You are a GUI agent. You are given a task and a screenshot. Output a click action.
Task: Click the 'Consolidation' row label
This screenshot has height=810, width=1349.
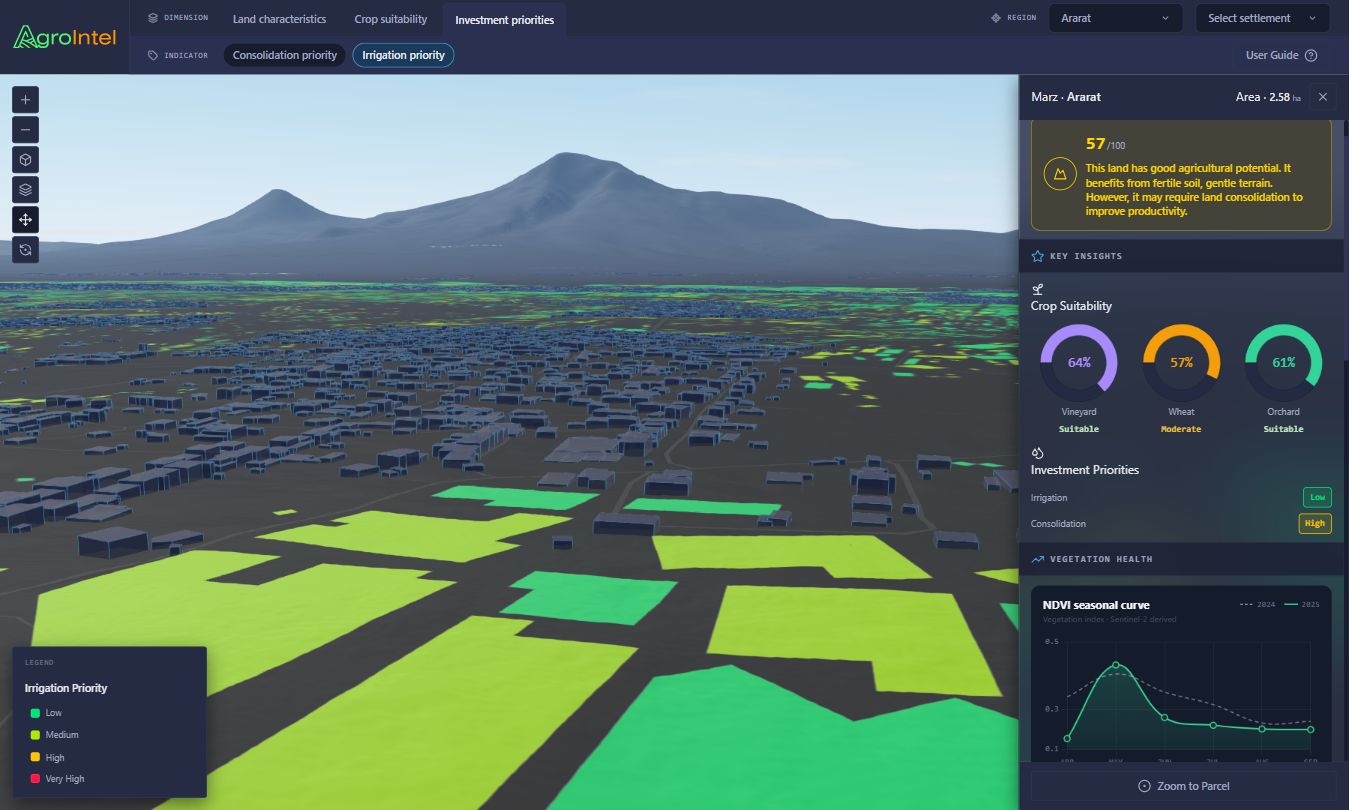pyautogui.click(x=1058, y=523)
